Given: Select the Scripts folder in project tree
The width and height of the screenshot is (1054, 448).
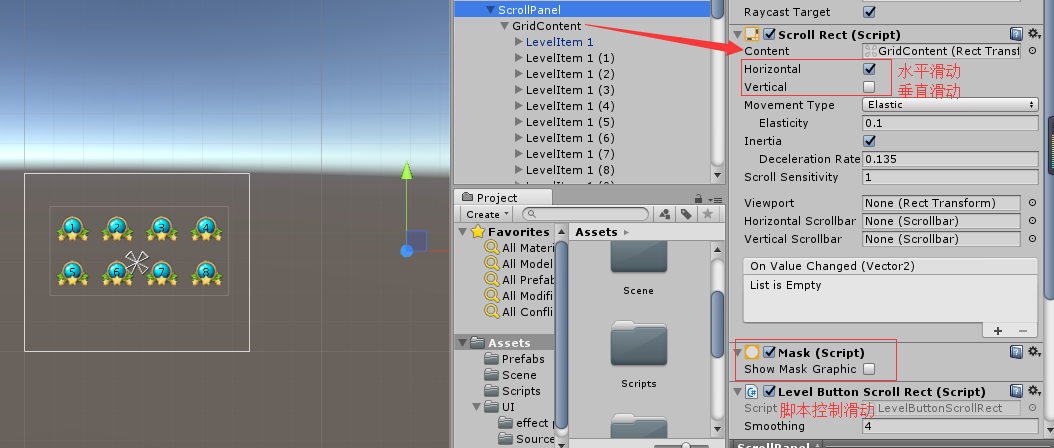Looking at the screenshot, I should click(x=513, y=391).
